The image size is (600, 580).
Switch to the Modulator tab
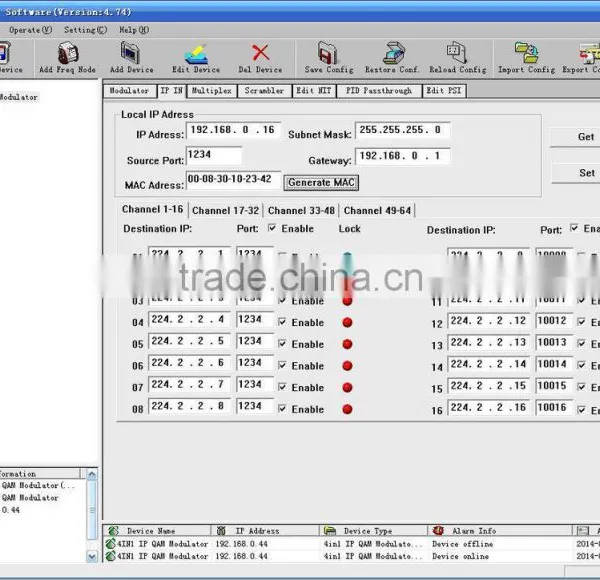click(129, 91)
